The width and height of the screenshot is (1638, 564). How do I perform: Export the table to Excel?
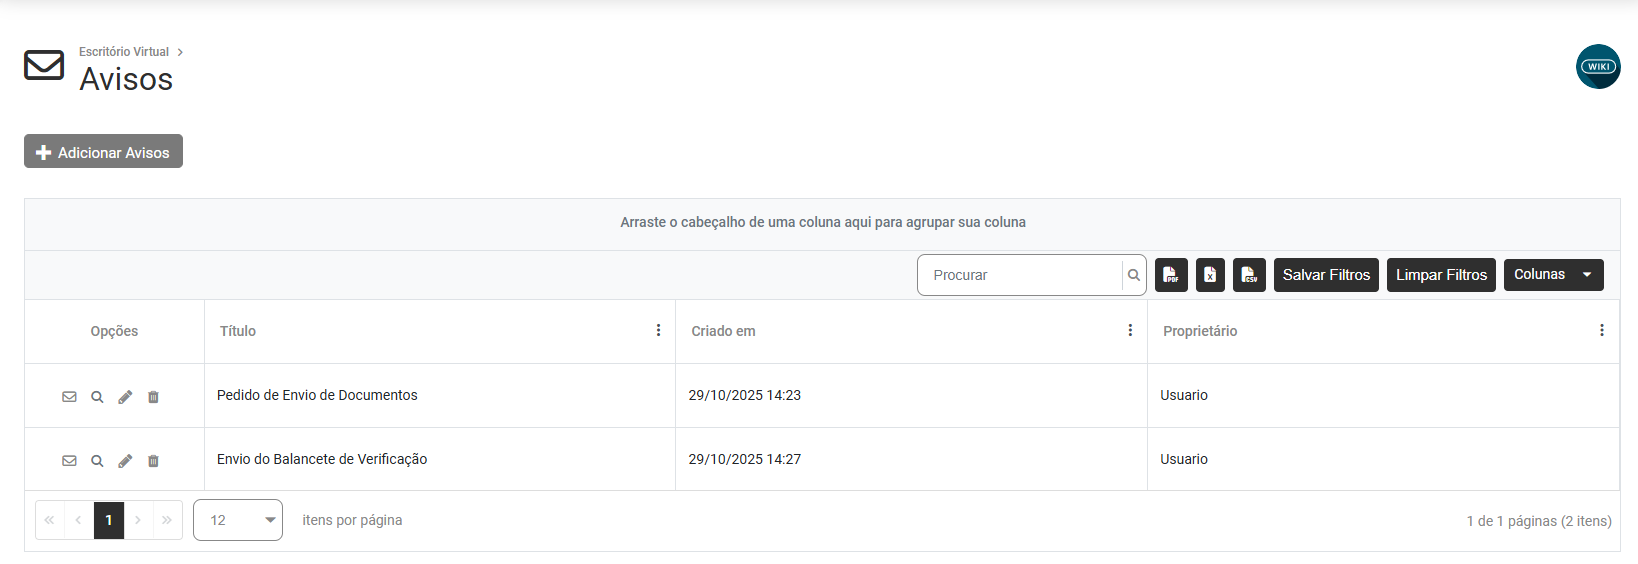coord(1210,275)
